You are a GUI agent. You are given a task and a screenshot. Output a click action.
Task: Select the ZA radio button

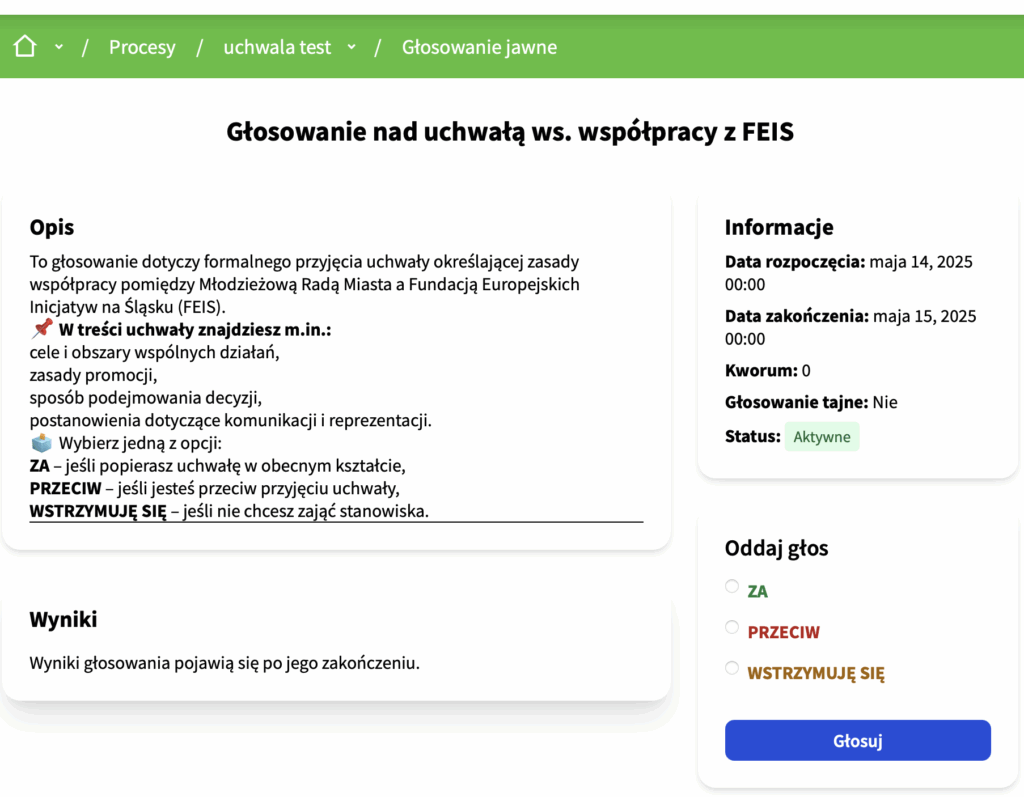coord(731,586)
